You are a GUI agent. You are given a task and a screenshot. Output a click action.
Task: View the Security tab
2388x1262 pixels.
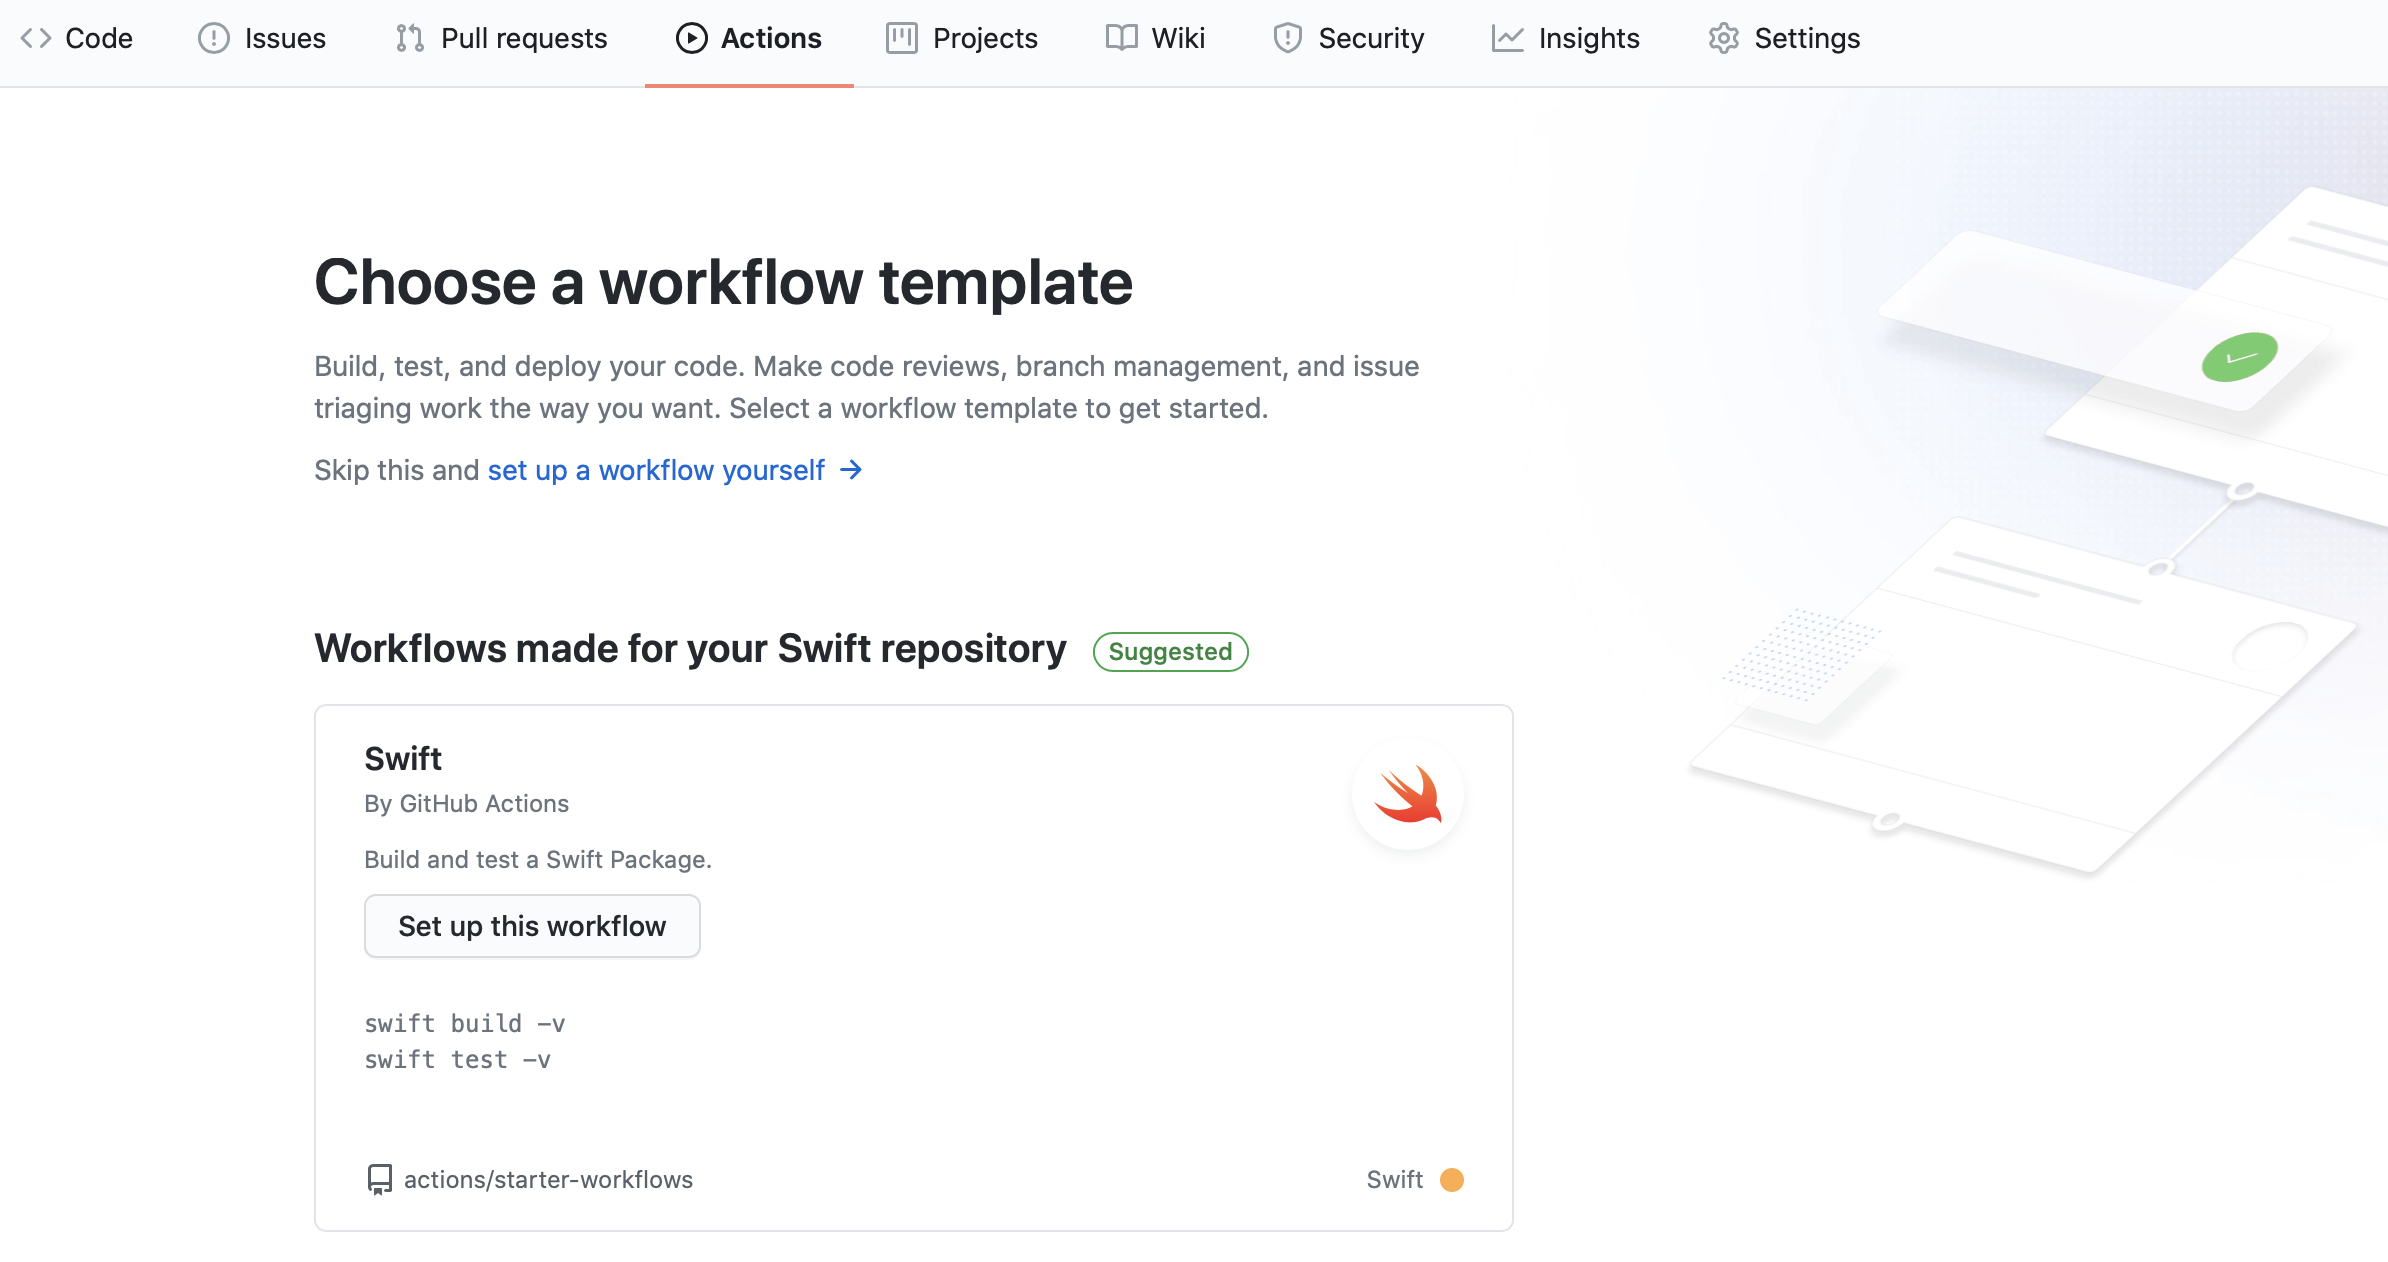(x=1349, y=38)
